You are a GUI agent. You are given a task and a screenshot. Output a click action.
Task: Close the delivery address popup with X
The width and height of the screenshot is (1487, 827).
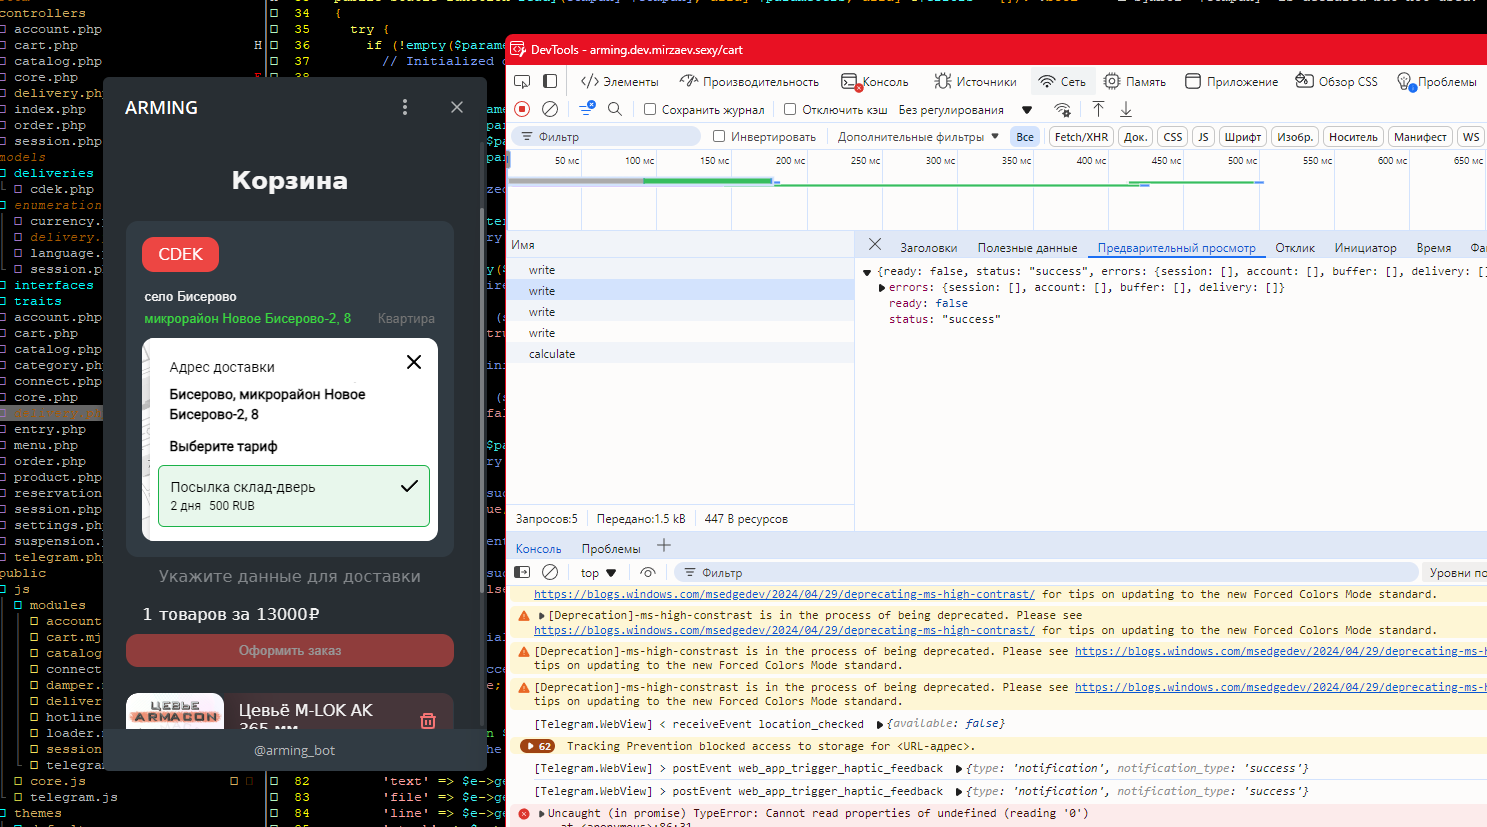(414, 362)
